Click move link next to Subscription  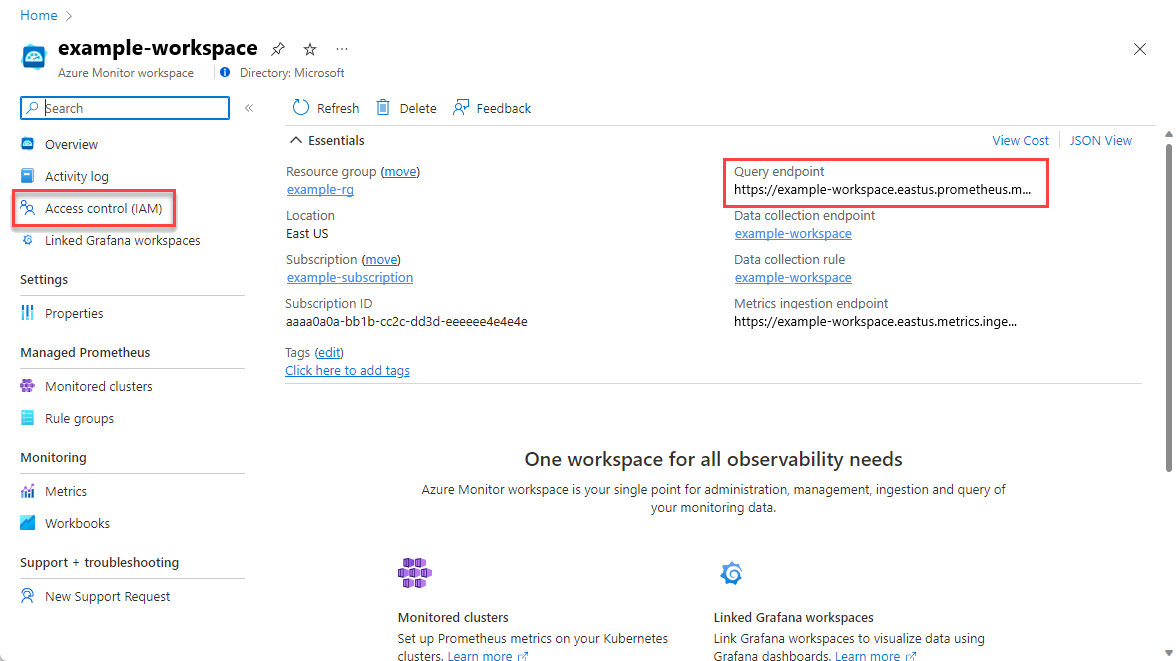click(381, 260)
